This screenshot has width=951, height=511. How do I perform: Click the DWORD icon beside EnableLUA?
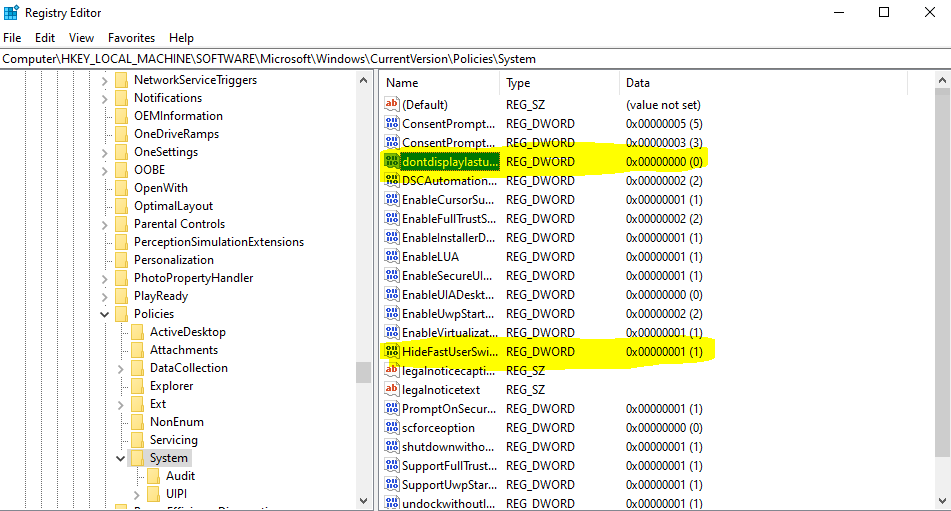click(x=392, y=256)
